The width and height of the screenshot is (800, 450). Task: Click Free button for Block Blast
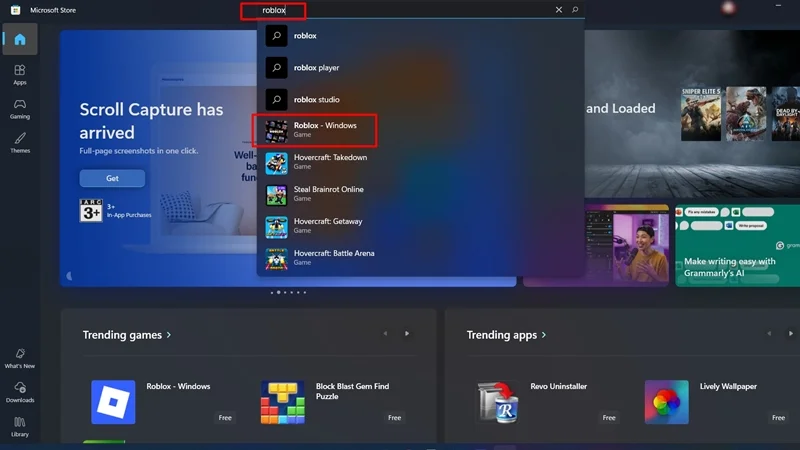pos(394,417)
